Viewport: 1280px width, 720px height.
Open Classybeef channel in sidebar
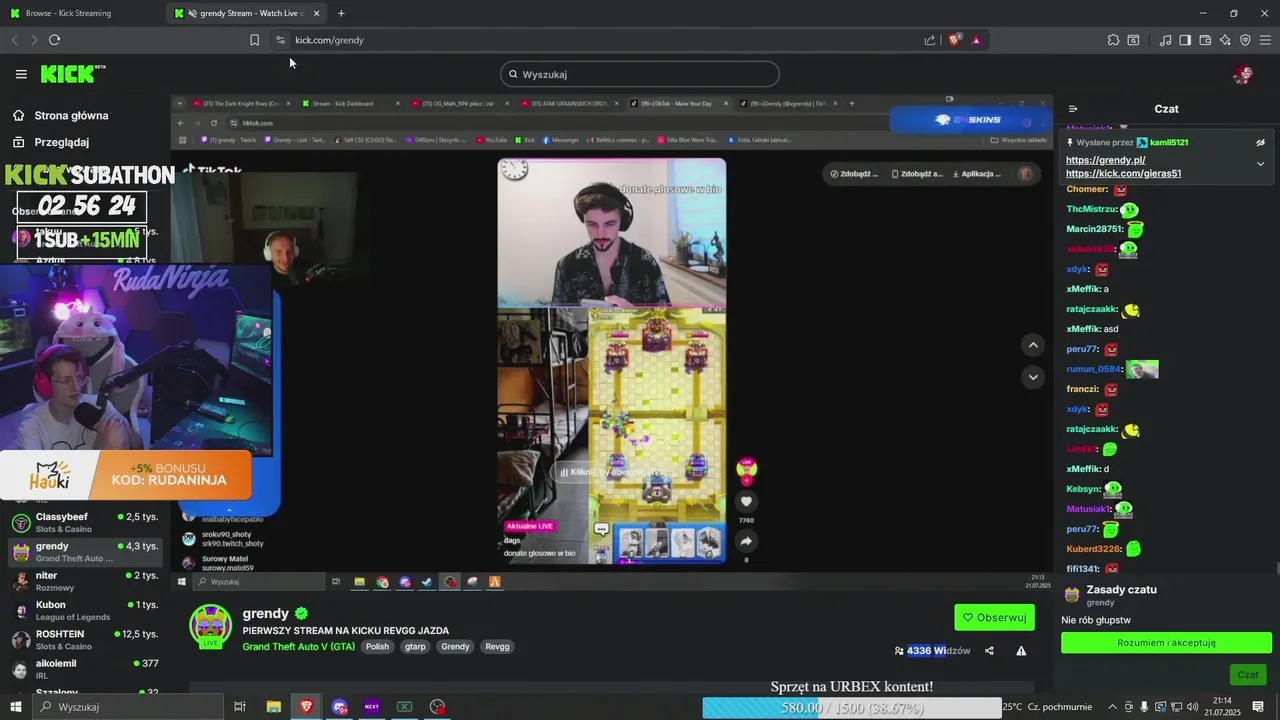(85, 522)
